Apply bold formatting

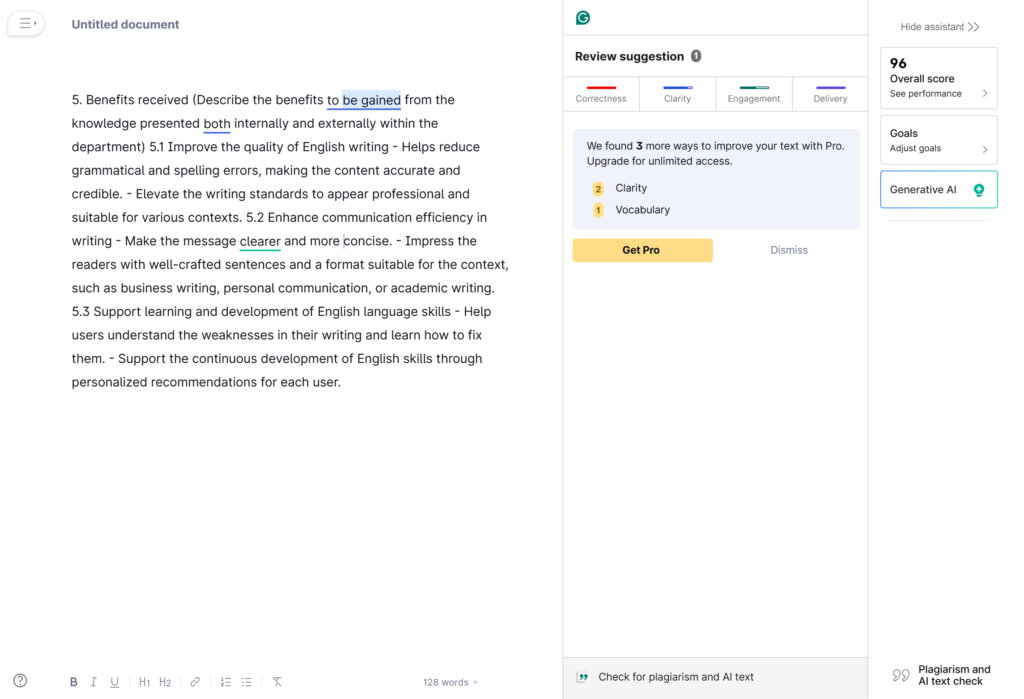pyautogui.click(x=73, y=682)
